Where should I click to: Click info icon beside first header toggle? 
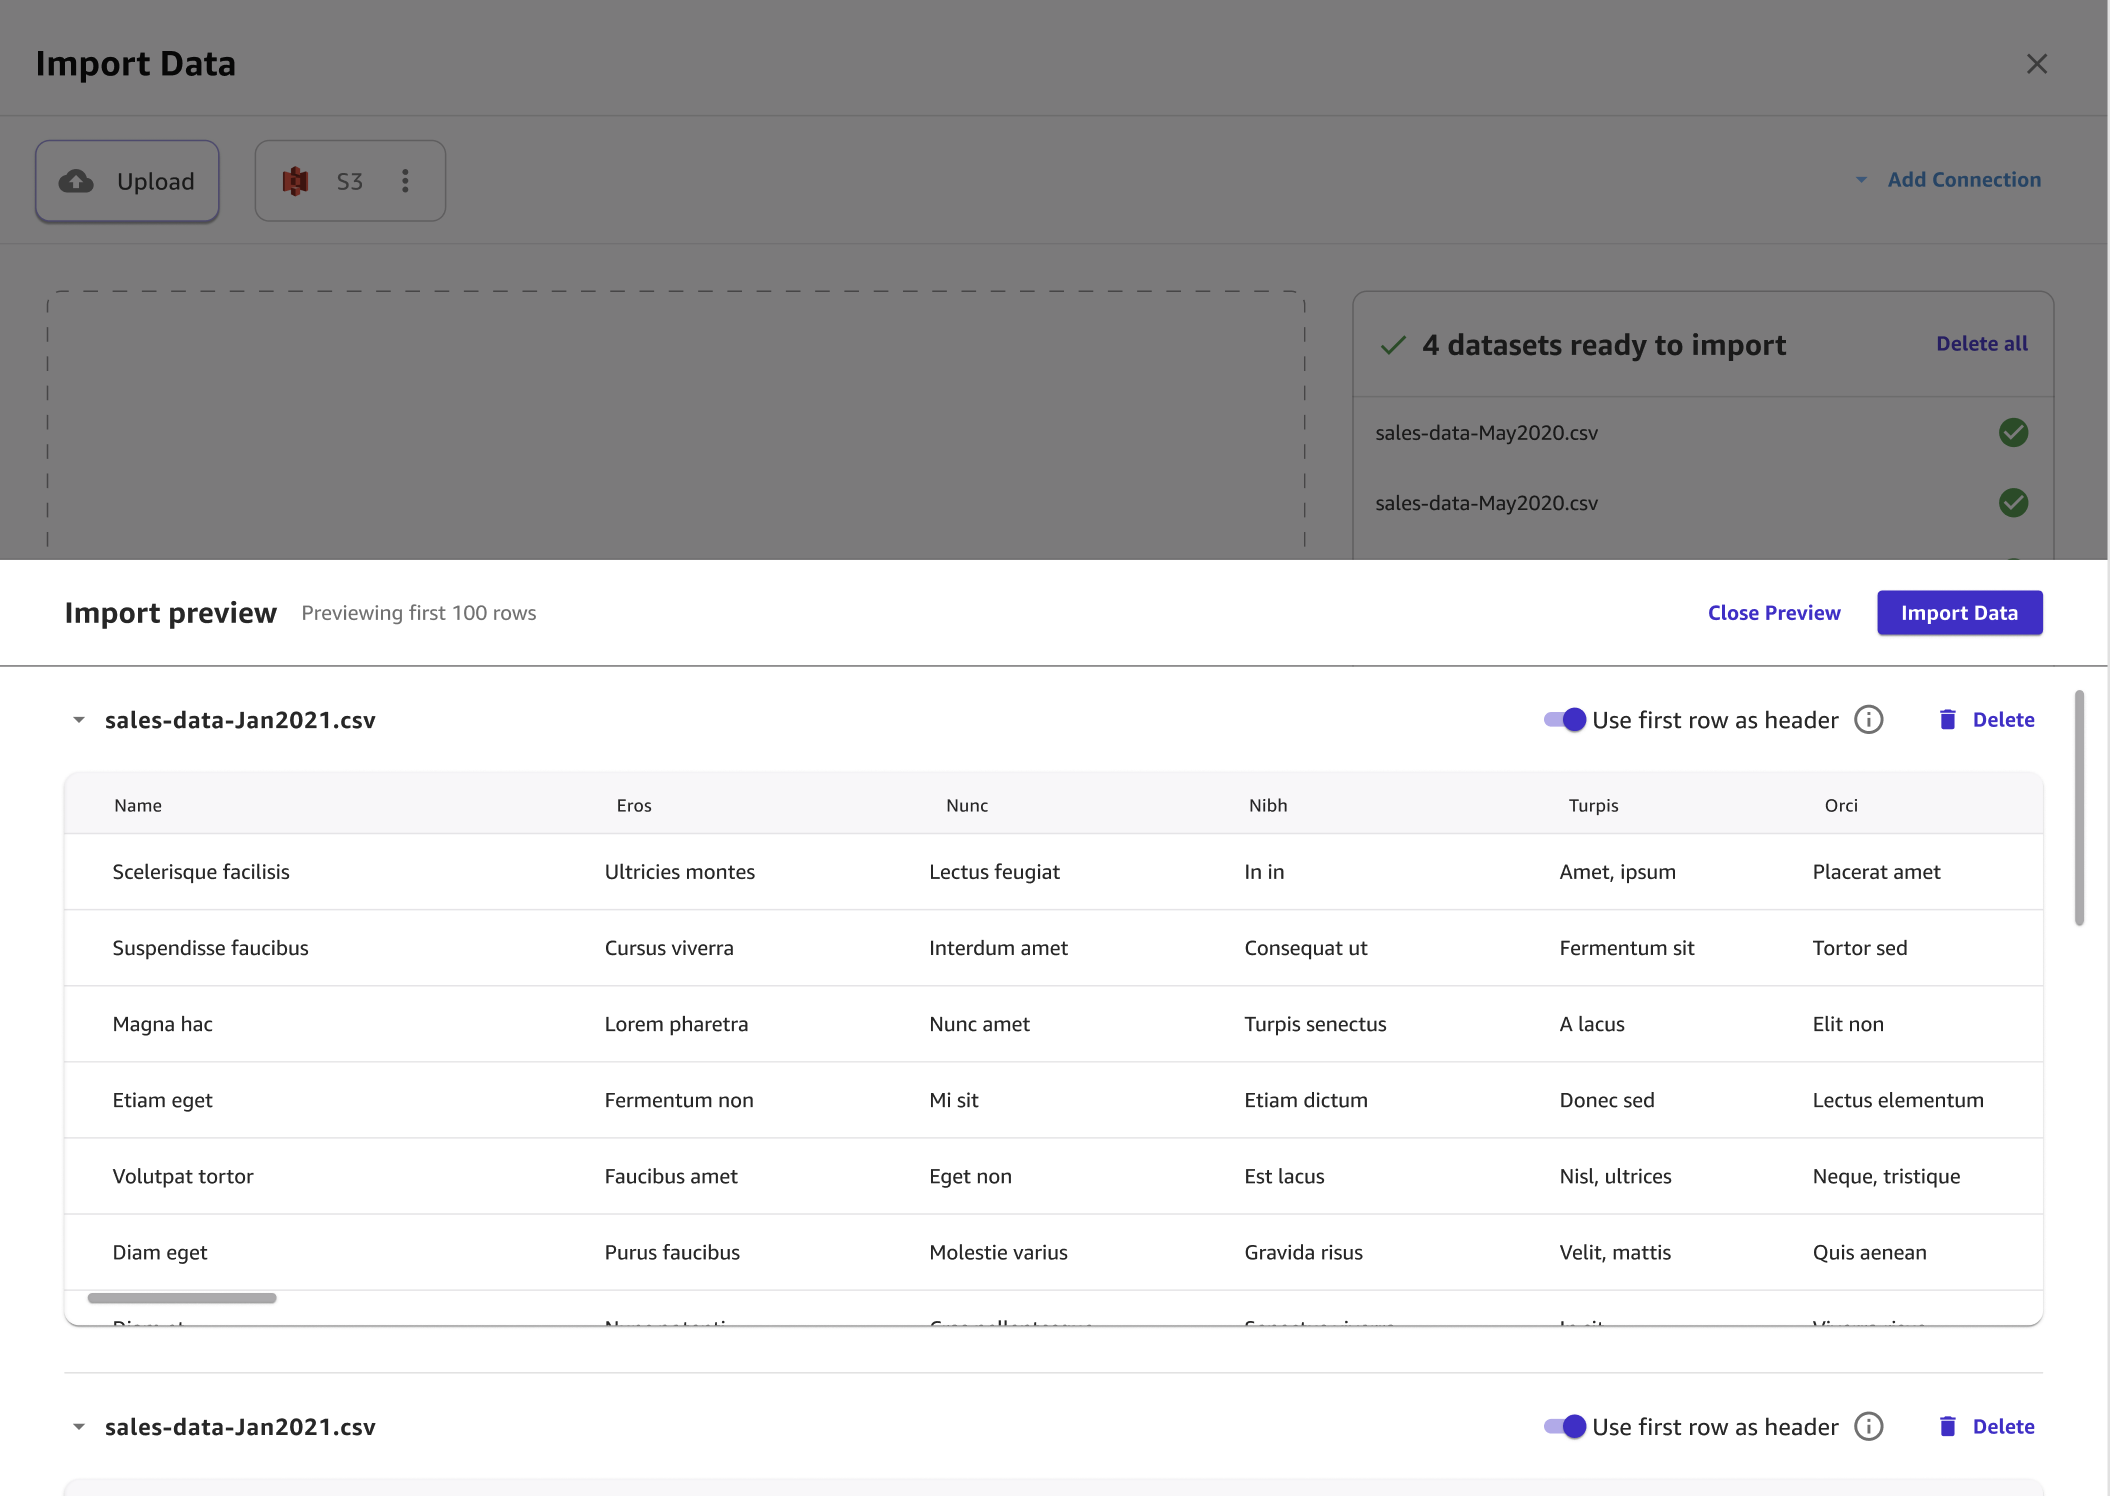(1868, 720)
